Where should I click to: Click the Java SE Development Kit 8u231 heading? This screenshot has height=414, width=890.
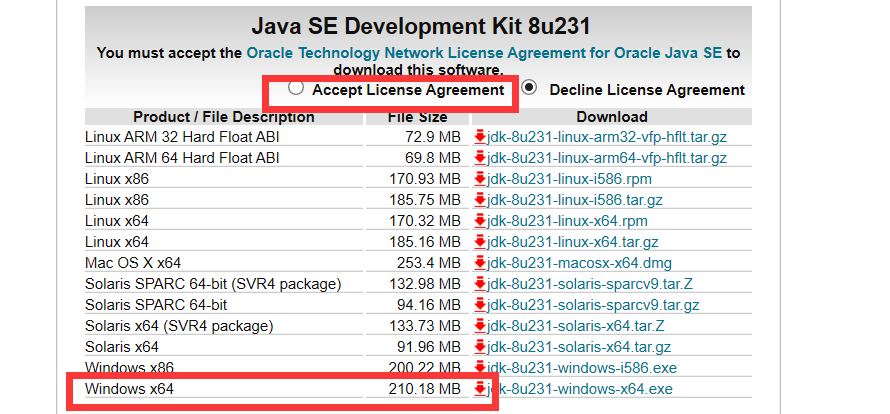pyautogui.click(x=421, y=26)
